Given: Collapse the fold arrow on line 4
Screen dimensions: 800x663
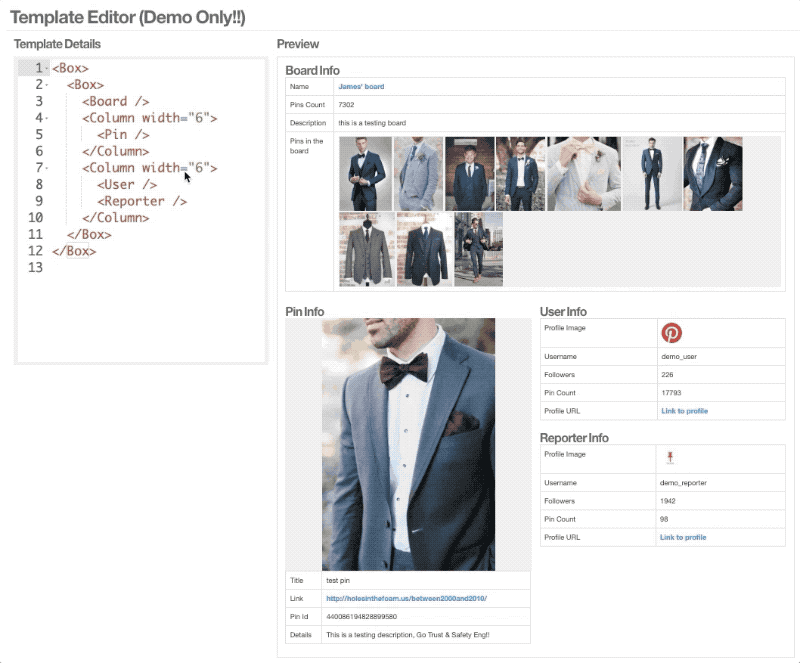Looking at the screenshot, I should tap(46, 118).
